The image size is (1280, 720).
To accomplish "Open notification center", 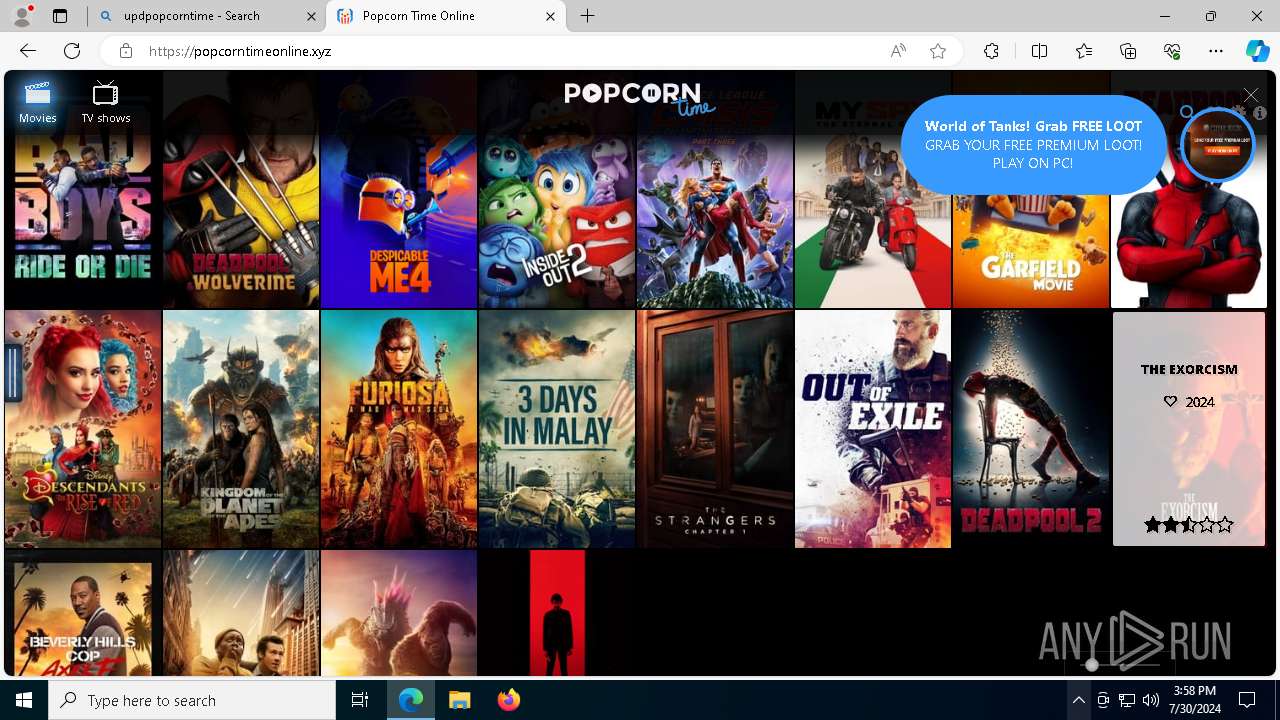I will pos(1248,700).
